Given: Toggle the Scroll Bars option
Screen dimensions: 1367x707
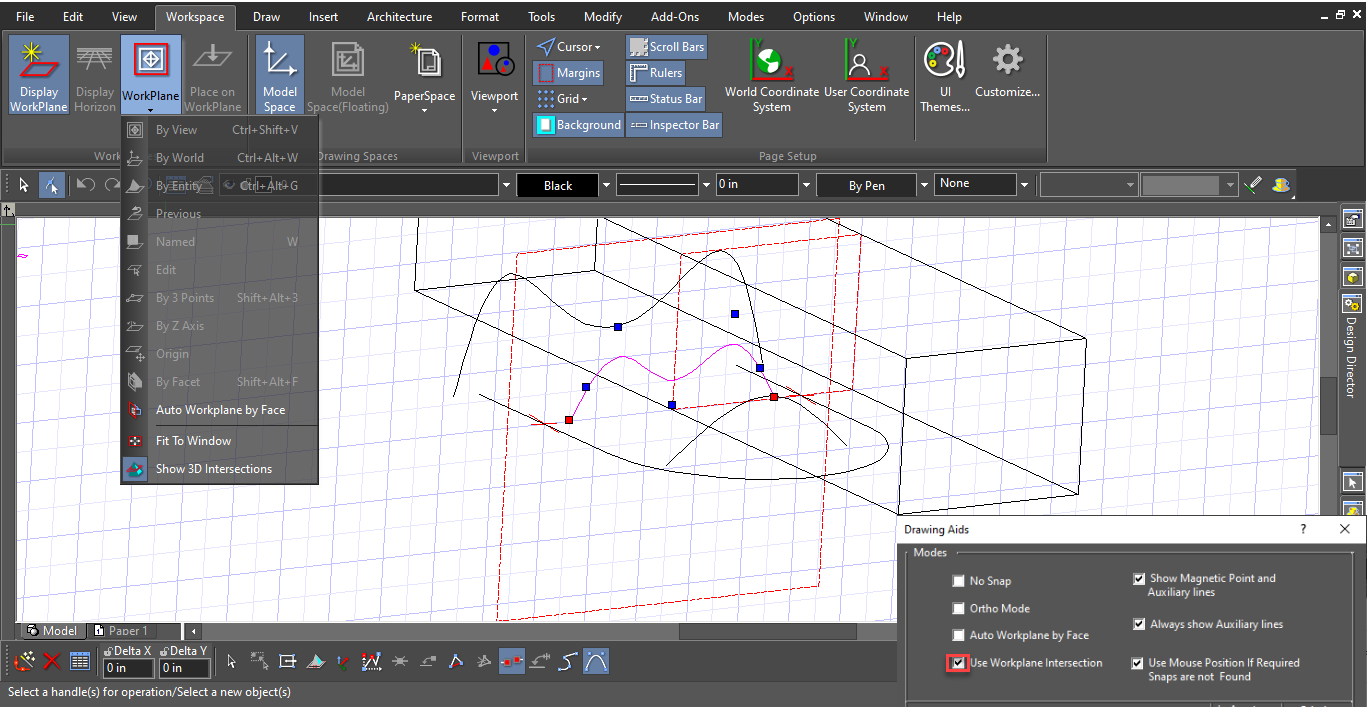Looking at the screenshot, I should [667, 47].
